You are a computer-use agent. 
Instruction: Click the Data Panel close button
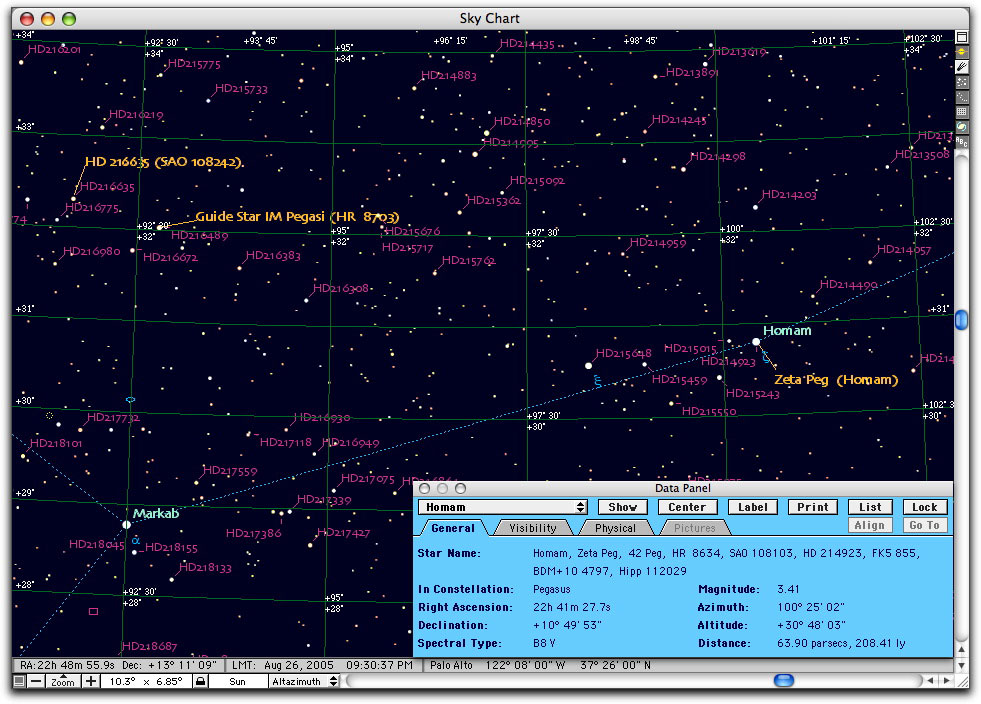coord(425,488)
